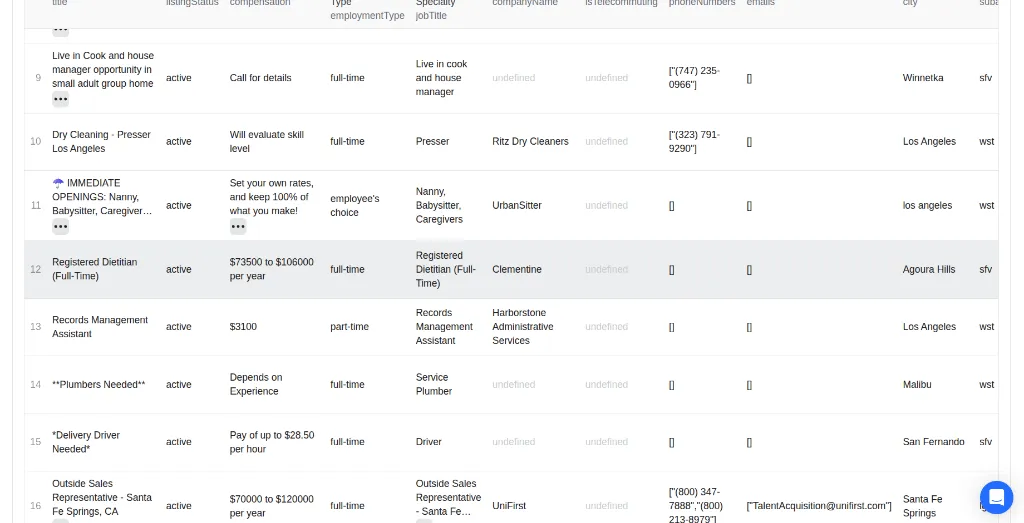Click the 'part-time' employment type cell

pos(349,326)
